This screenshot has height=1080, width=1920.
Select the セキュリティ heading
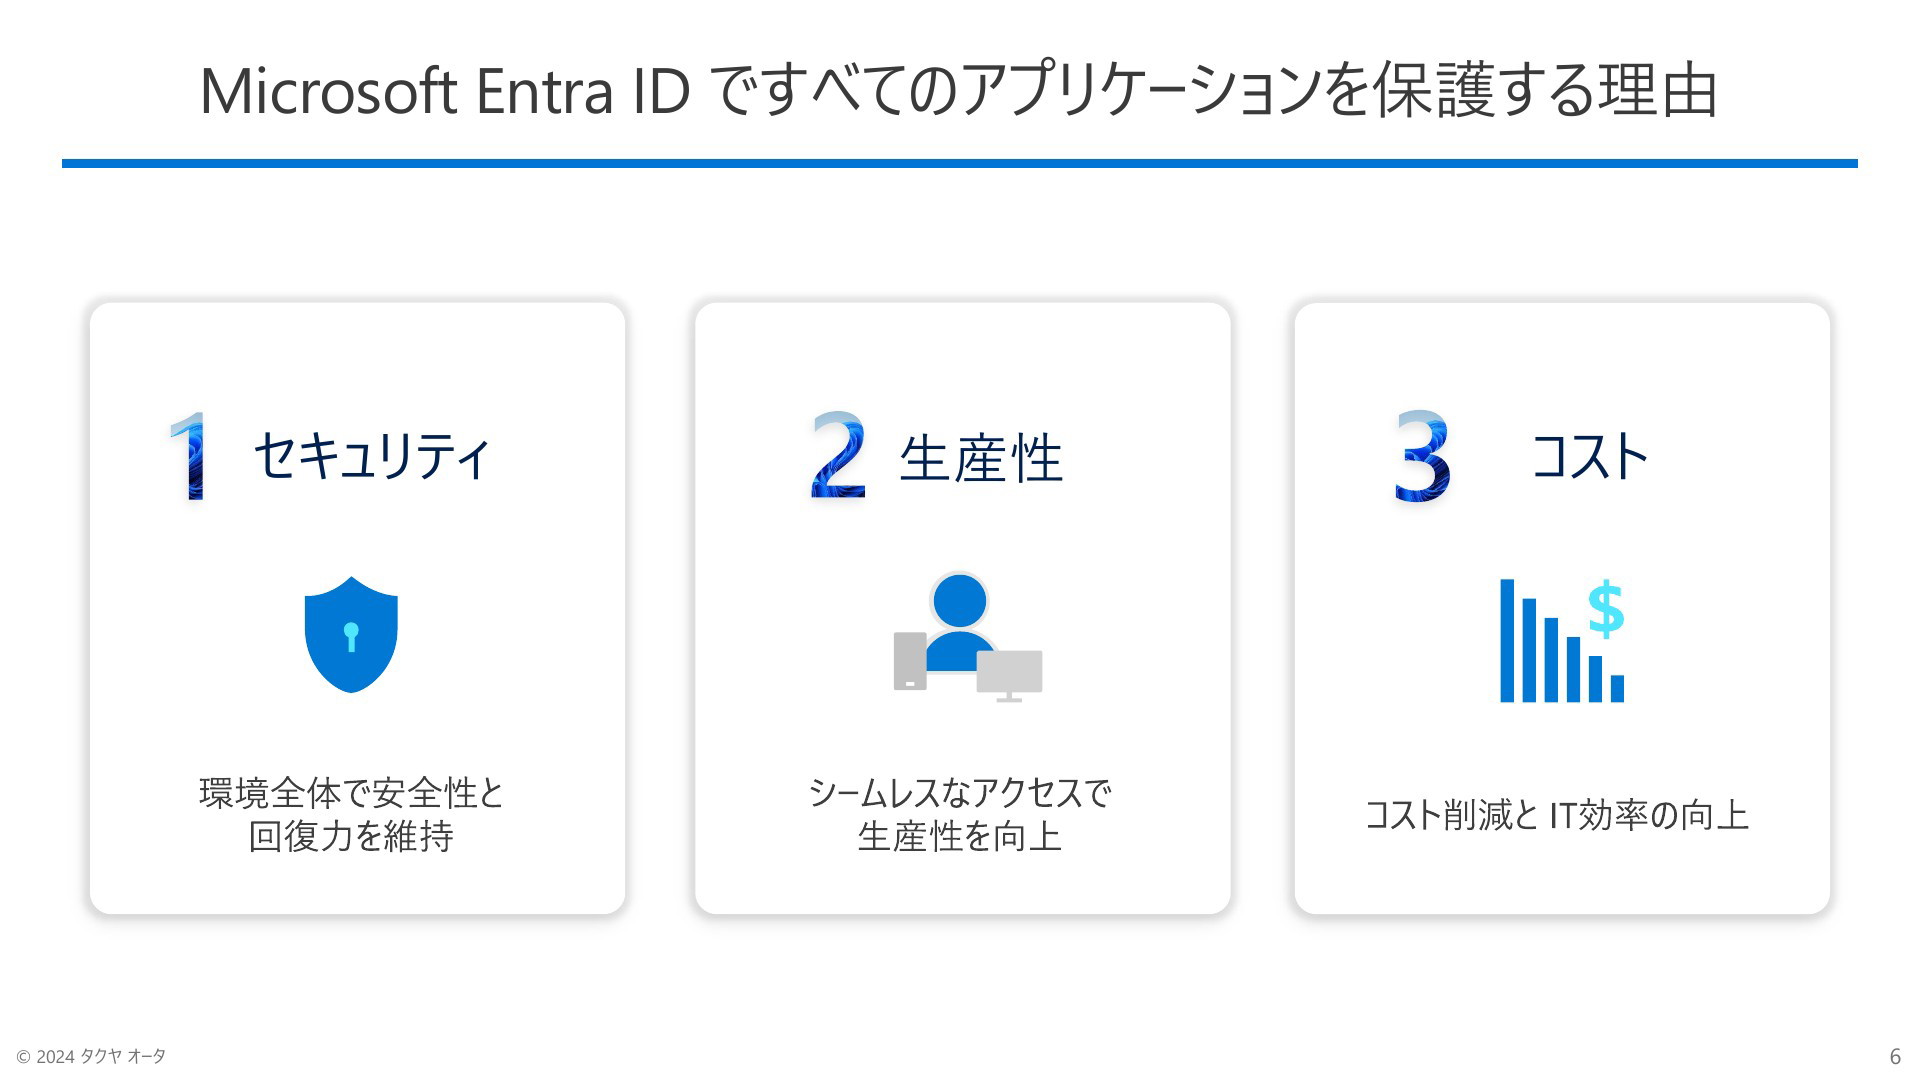pyautogui.click(x=372, y=456)
